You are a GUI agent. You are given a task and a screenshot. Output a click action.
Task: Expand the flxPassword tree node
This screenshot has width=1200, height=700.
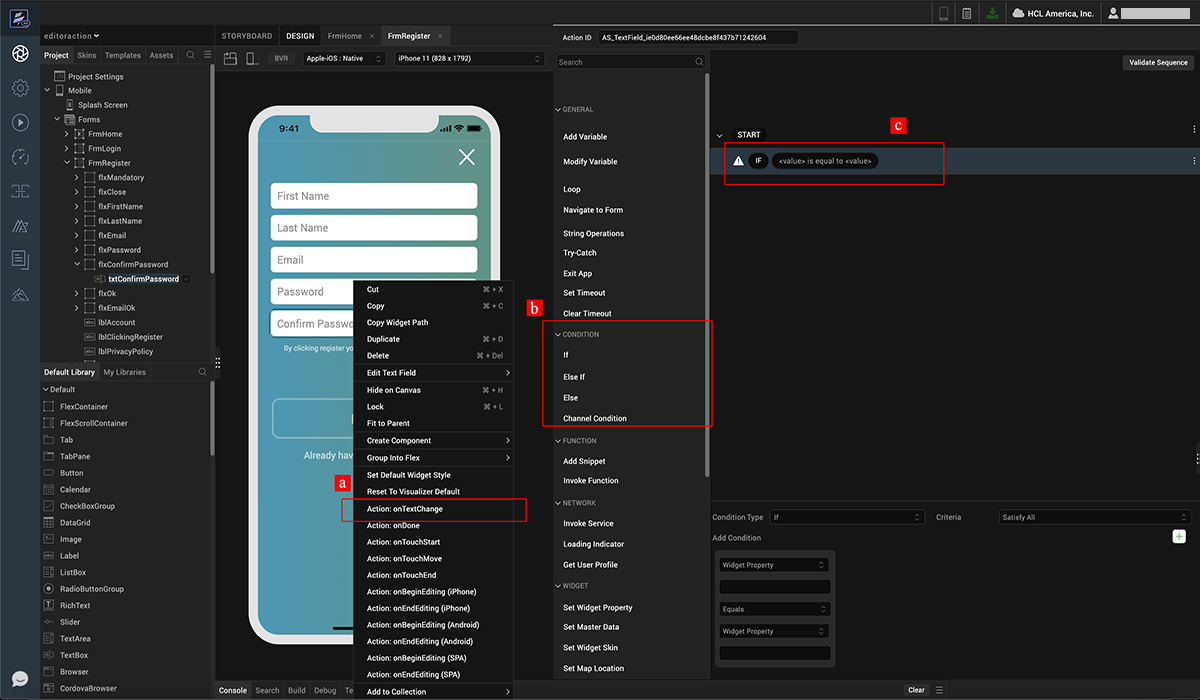pos(77,250)
